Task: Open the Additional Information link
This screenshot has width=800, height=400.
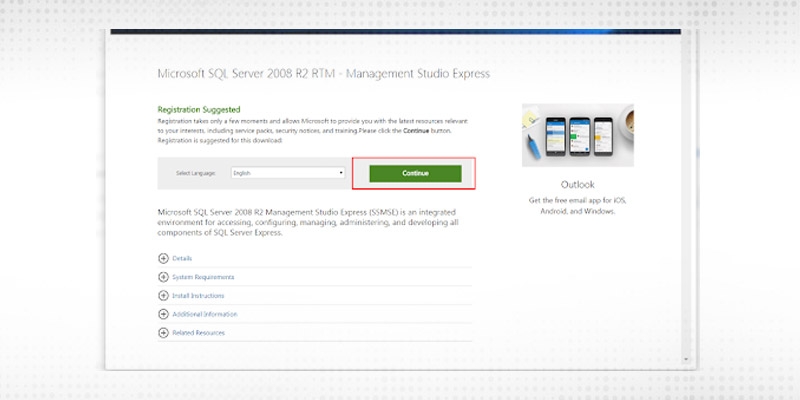Action: pos(205,314)
